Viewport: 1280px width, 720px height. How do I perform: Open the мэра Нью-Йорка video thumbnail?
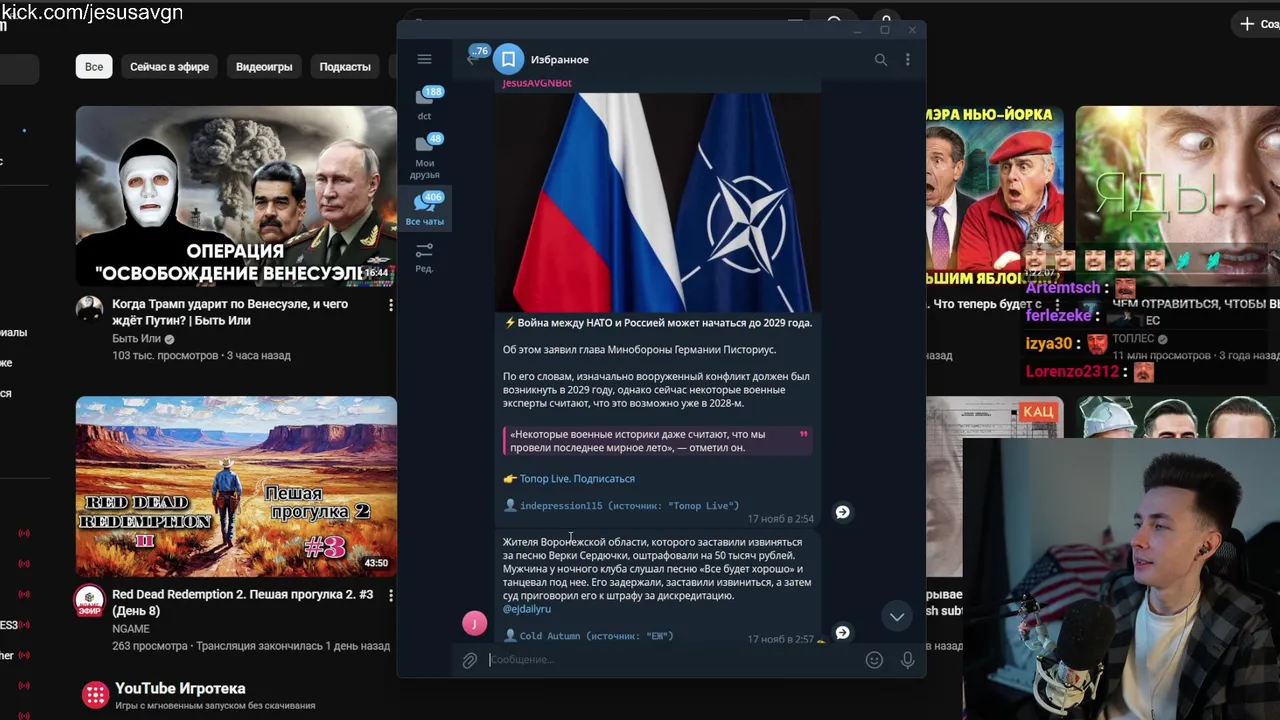[993, 196]
